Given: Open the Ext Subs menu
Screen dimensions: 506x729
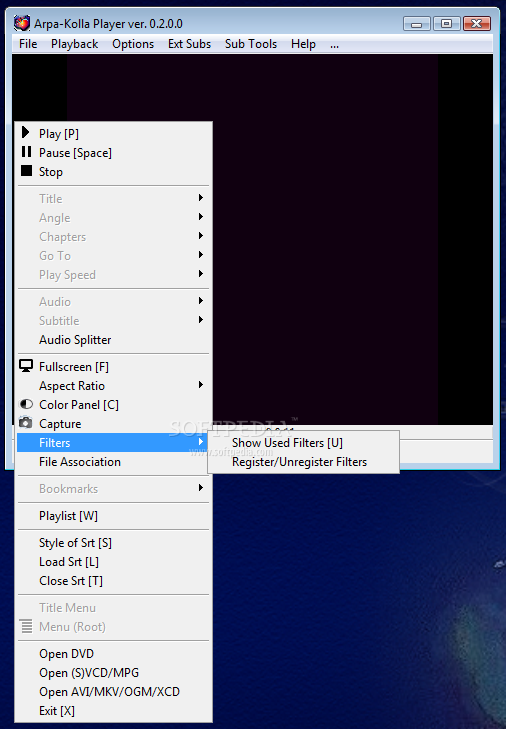Looking at the screenshot, I should pyautogui.click(x=189, y=44).
